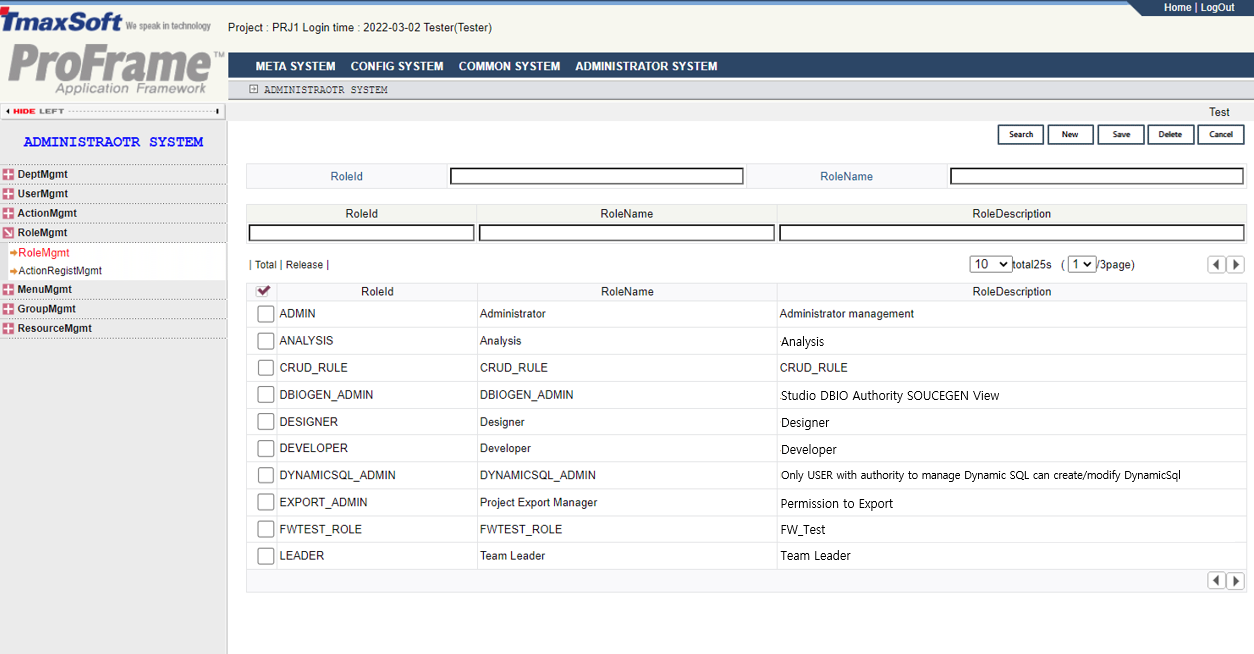Click the TmaxSoft logo
Image resolution: width=1254 pixels, height=654 pixels.
pyautogui.click(x=62, y=21)
